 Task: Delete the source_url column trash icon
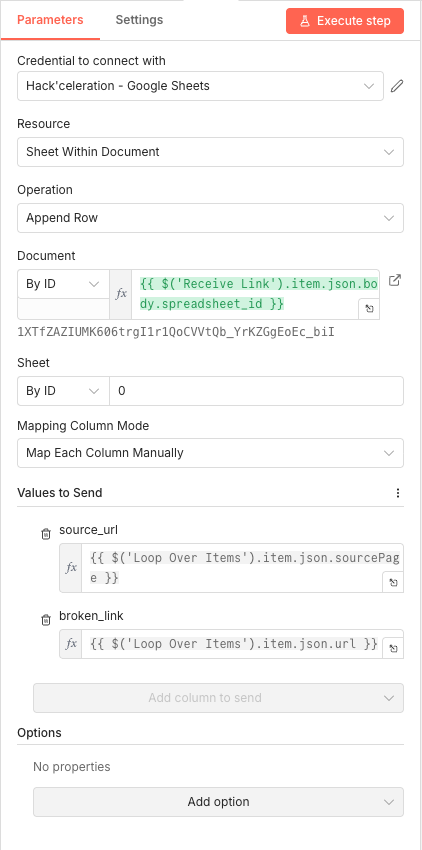pyautogui.click(x=46, y=535)
